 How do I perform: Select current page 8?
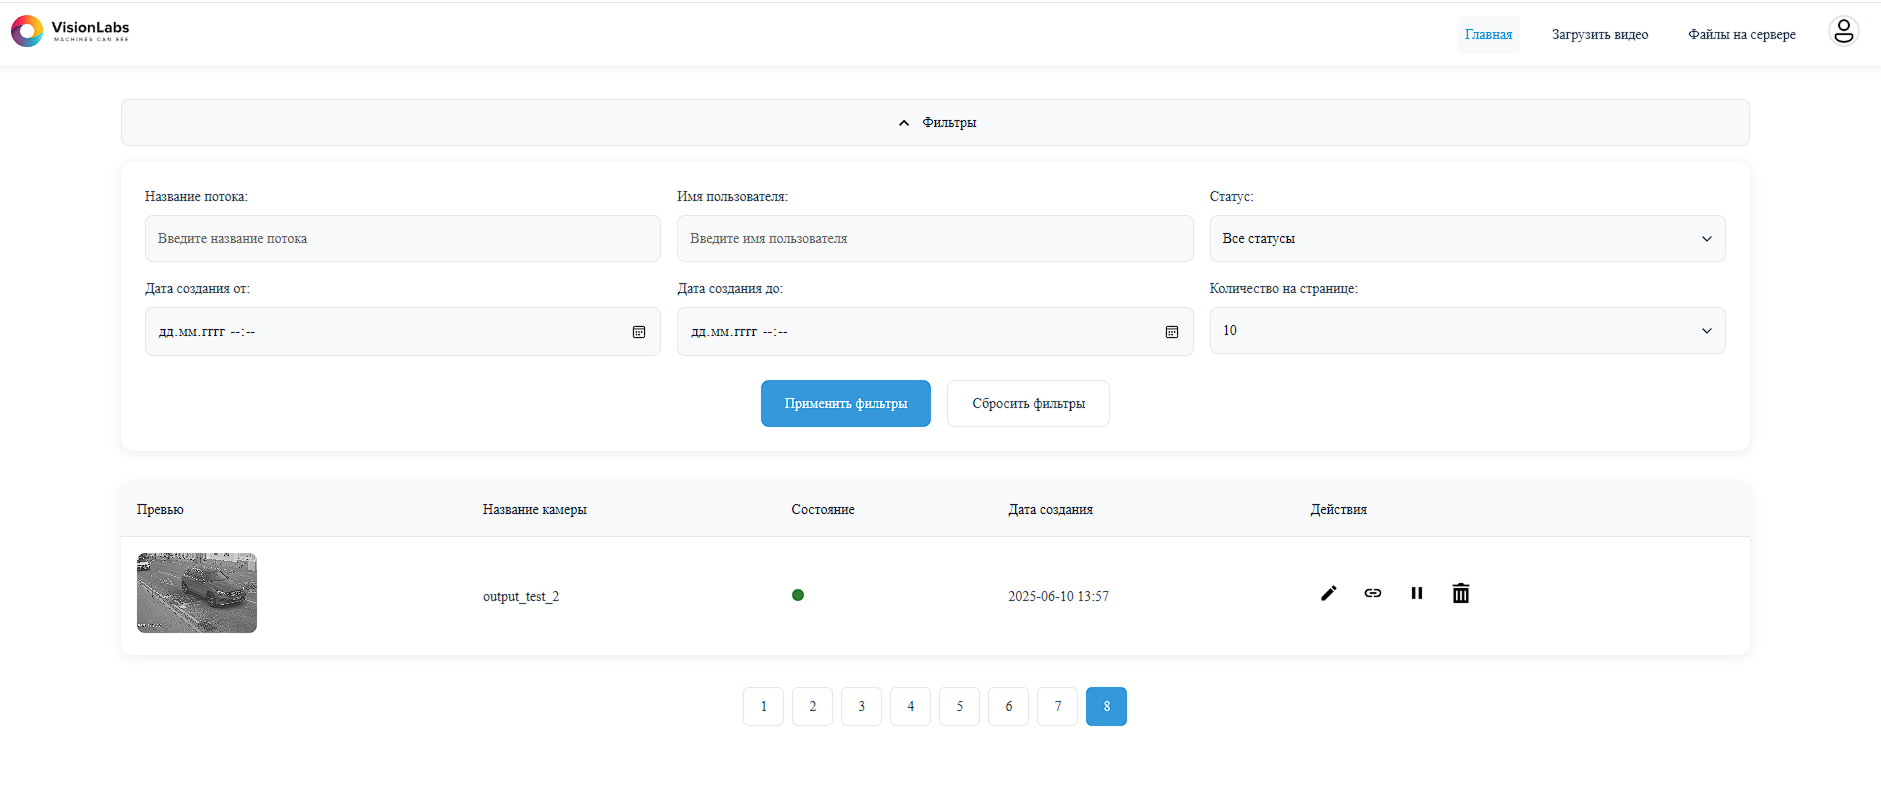click(1106, 706)
